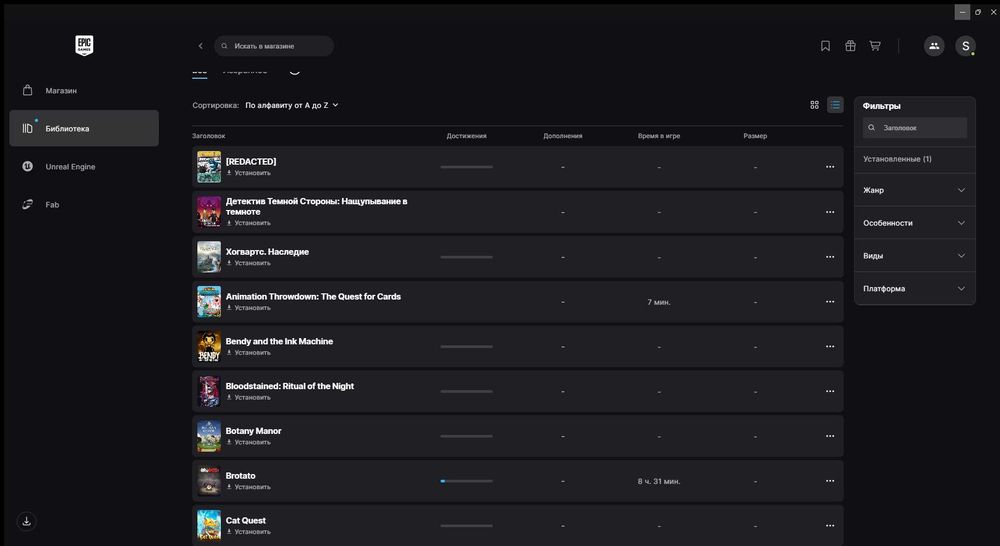Open the downloads icon in the sidebar
The width and height of the screenshot is (1000, 546).
point(27,521)
